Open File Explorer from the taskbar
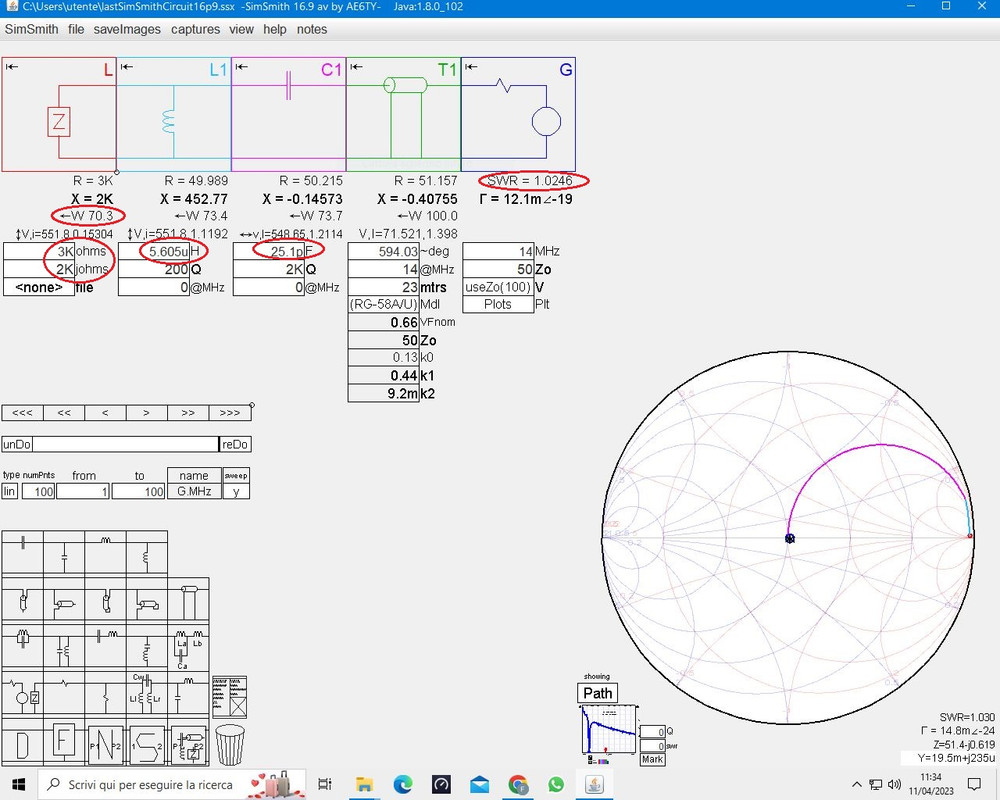 point(364,784)
